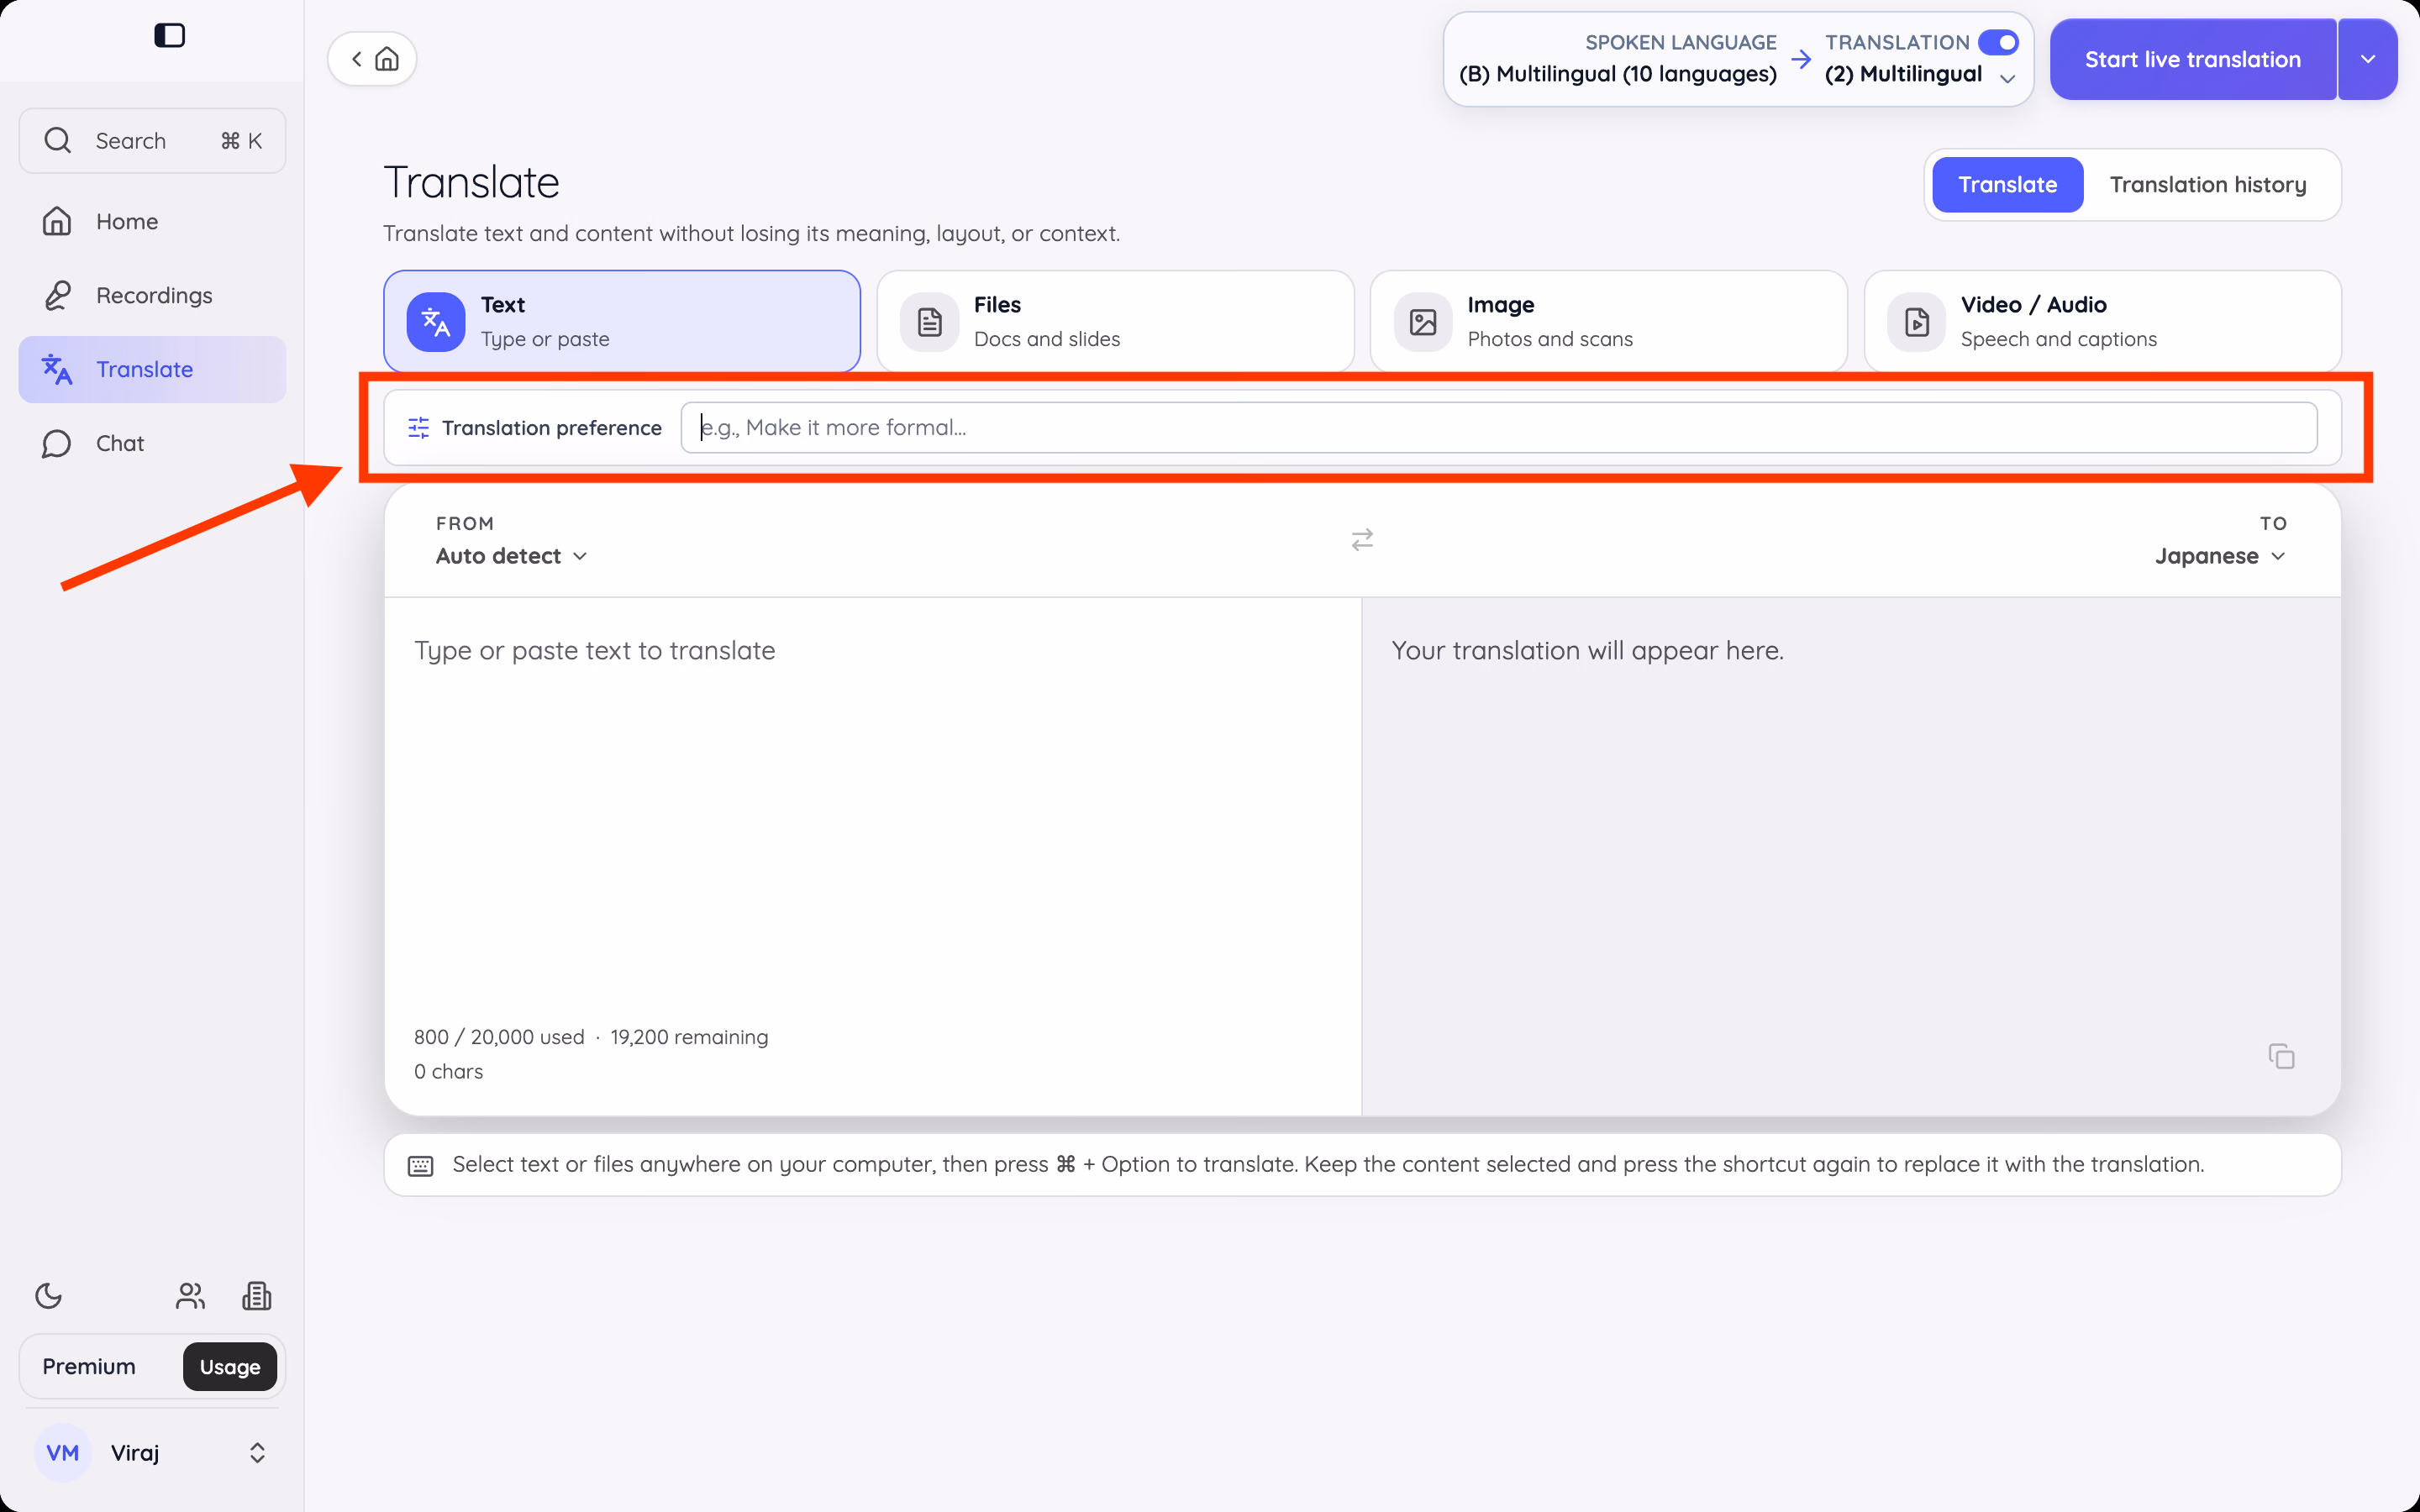
Task: Click the Recordings pen icon
Action: point(57,295)
